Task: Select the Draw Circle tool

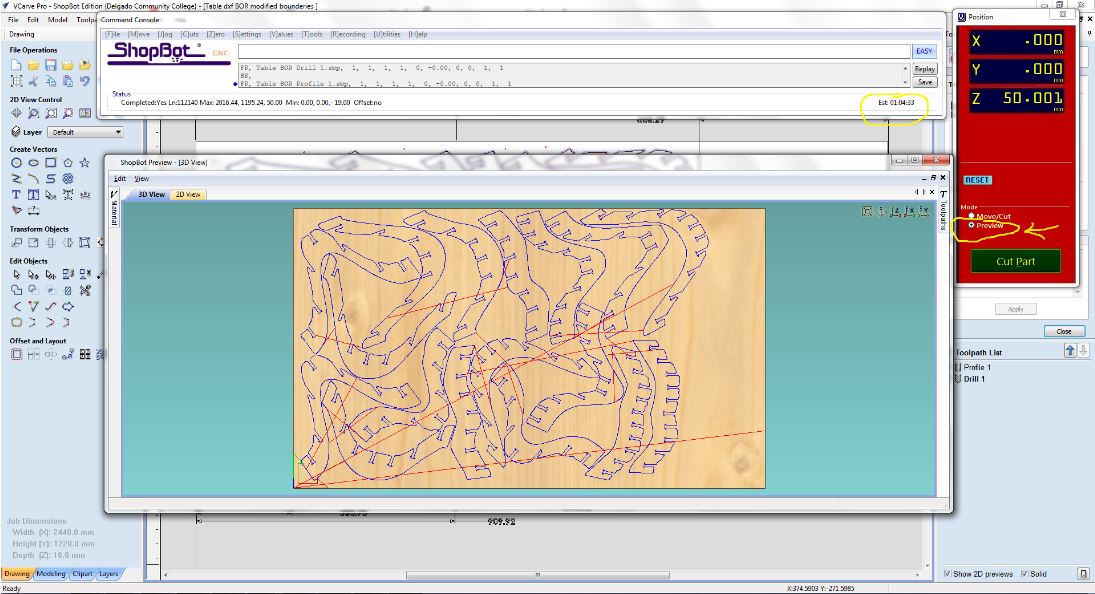Action: click(16, 163)
